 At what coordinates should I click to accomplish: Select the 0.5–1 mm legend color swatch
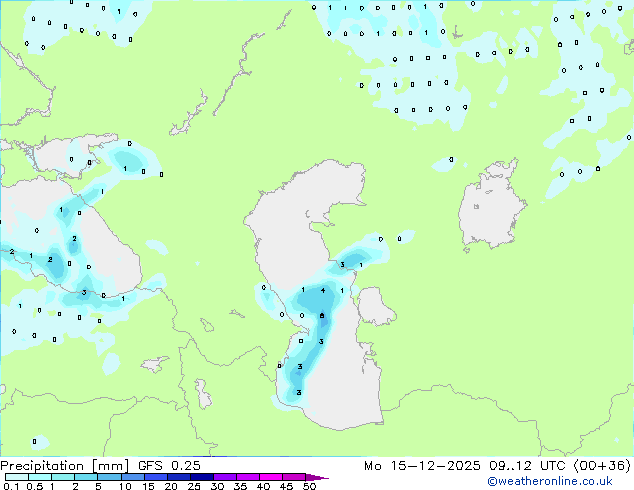pos(40,477)
